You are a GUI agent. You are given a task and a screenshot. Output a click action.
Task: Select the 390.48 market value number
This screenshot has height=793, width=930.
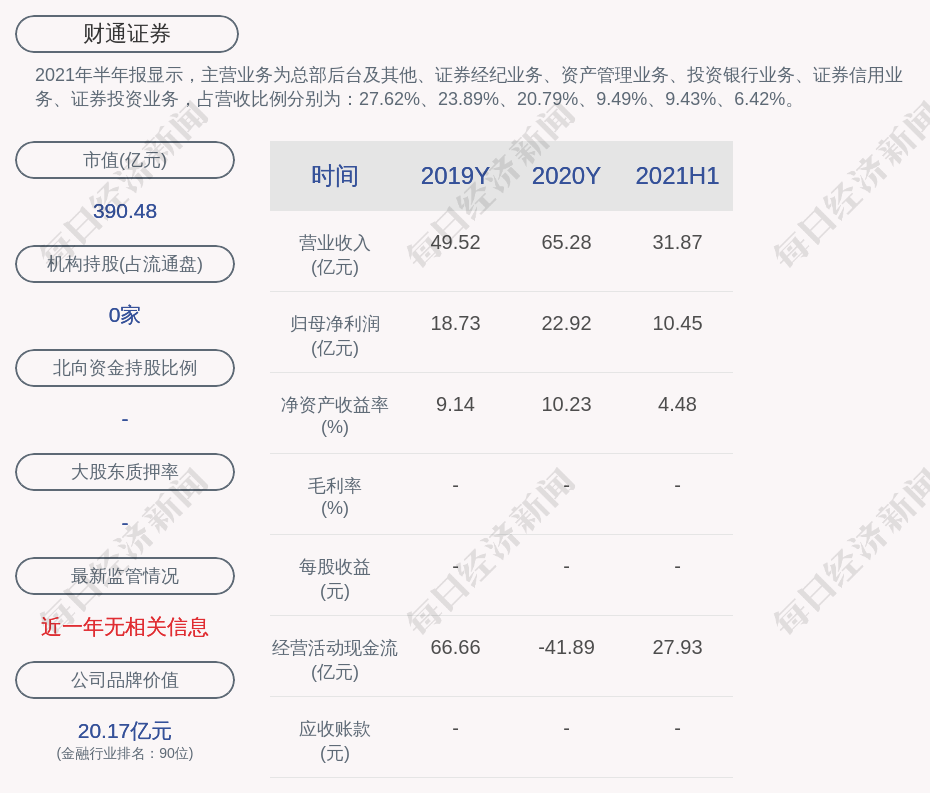[125, 211]
